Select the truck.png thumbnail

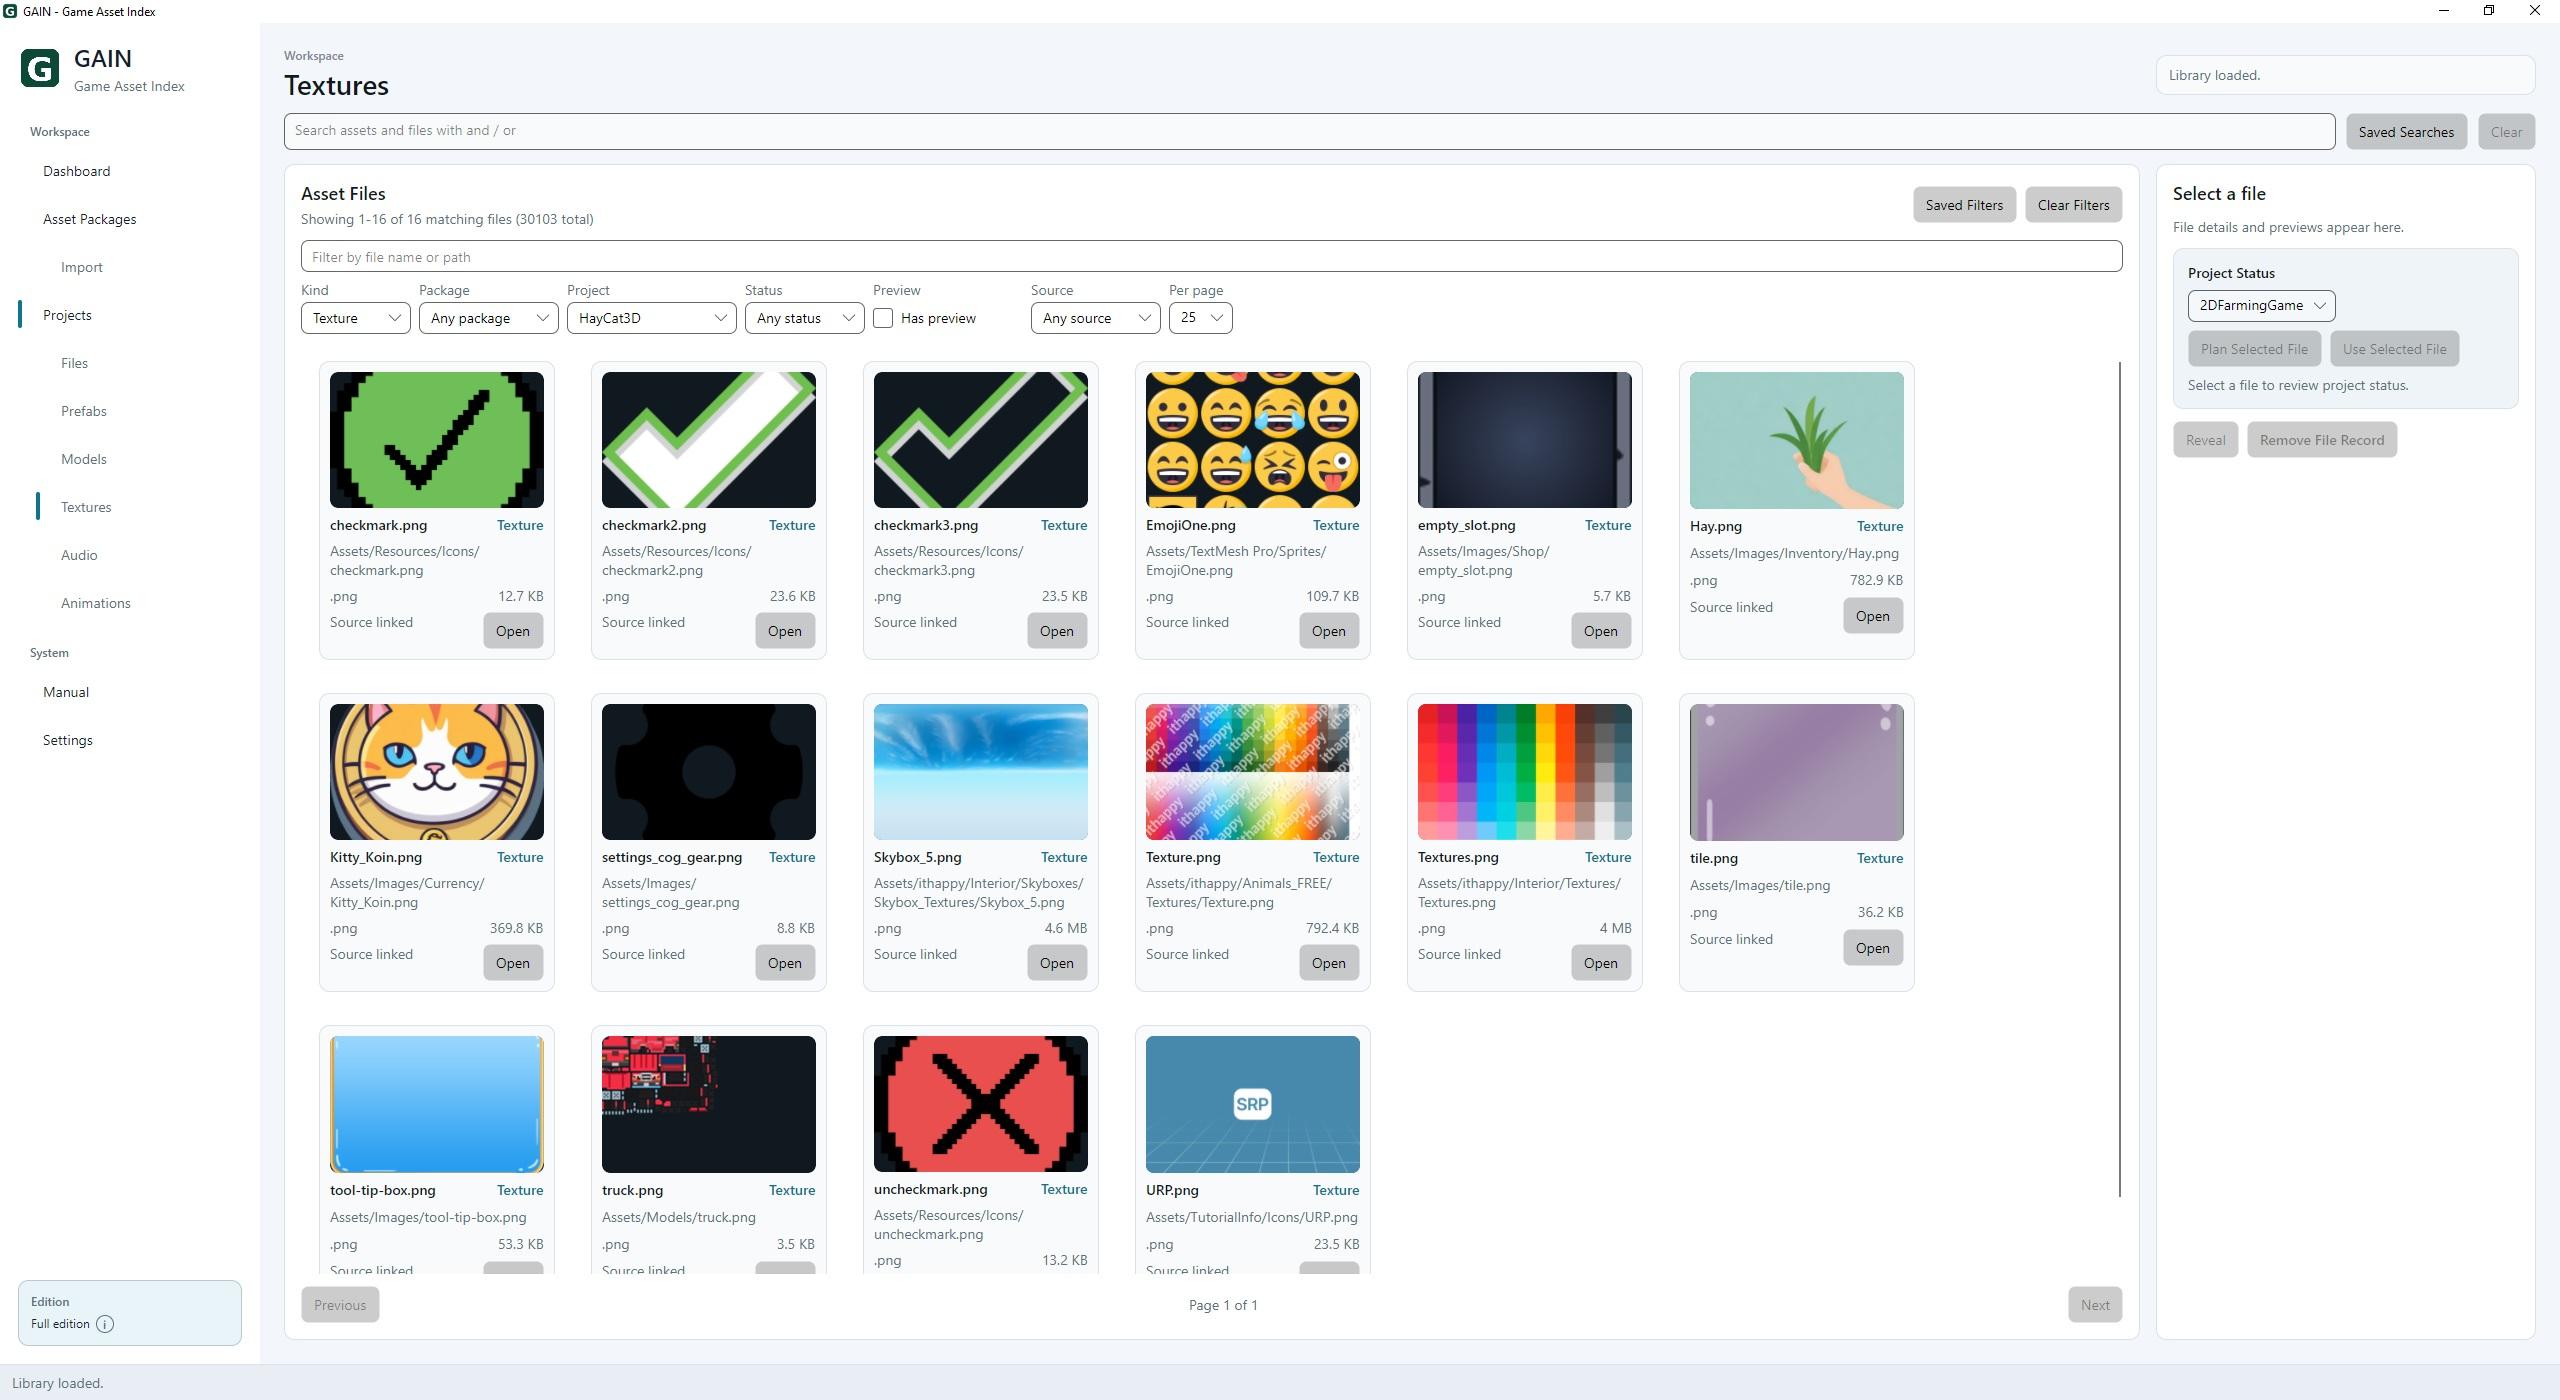(x=709, y=1104)
